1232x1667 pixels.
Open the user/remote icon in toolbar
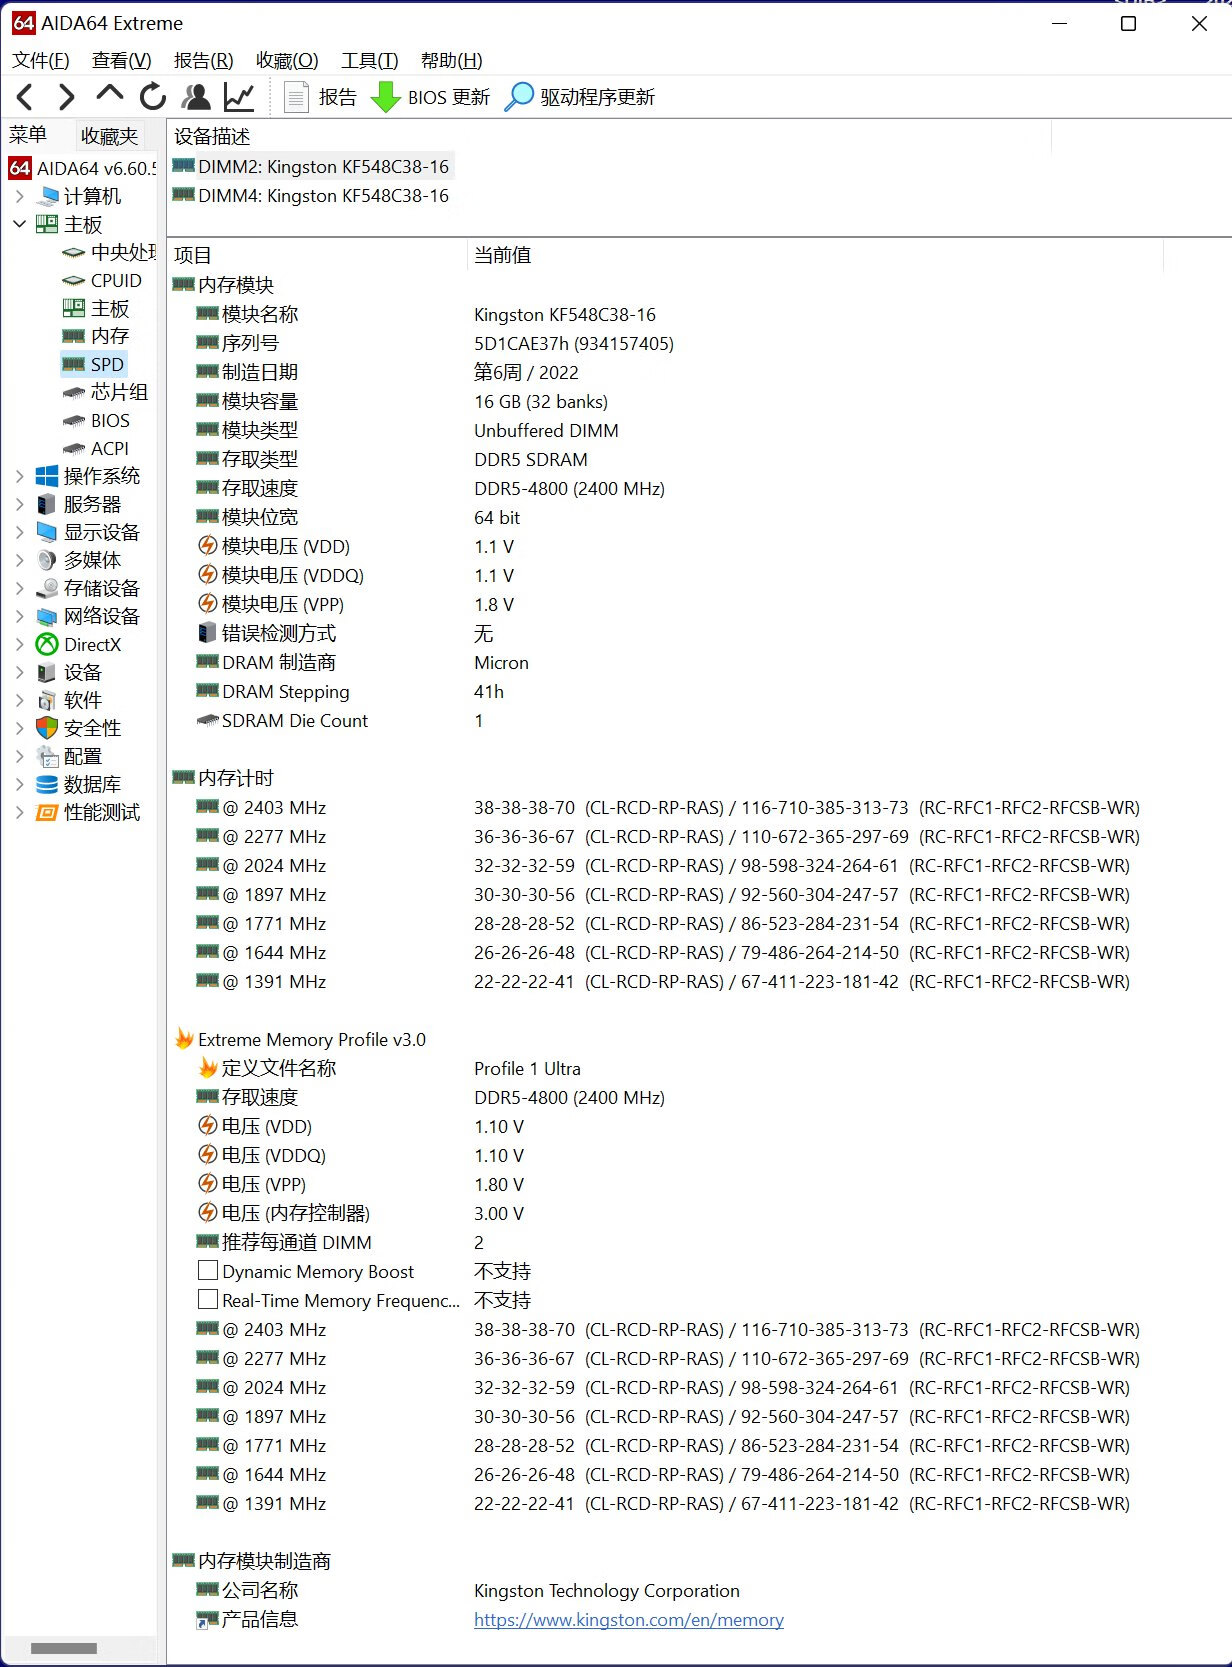tap(196, 97)
